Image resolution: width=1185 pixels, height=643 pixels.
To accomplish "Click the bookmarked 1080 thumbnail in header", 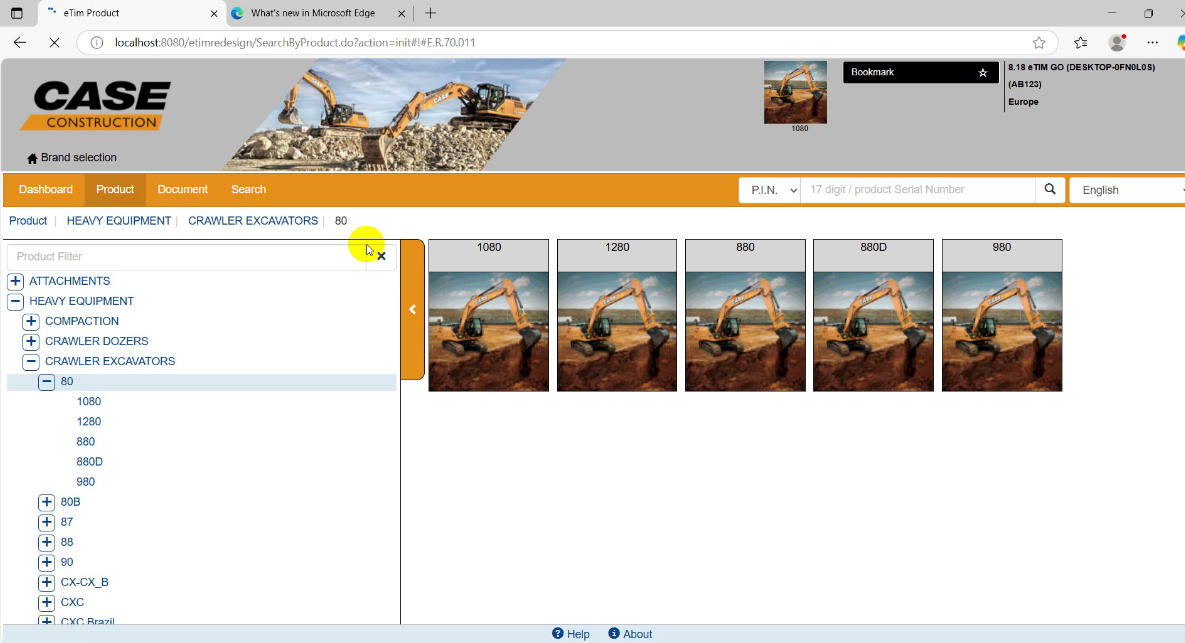I will coord(795,92).
